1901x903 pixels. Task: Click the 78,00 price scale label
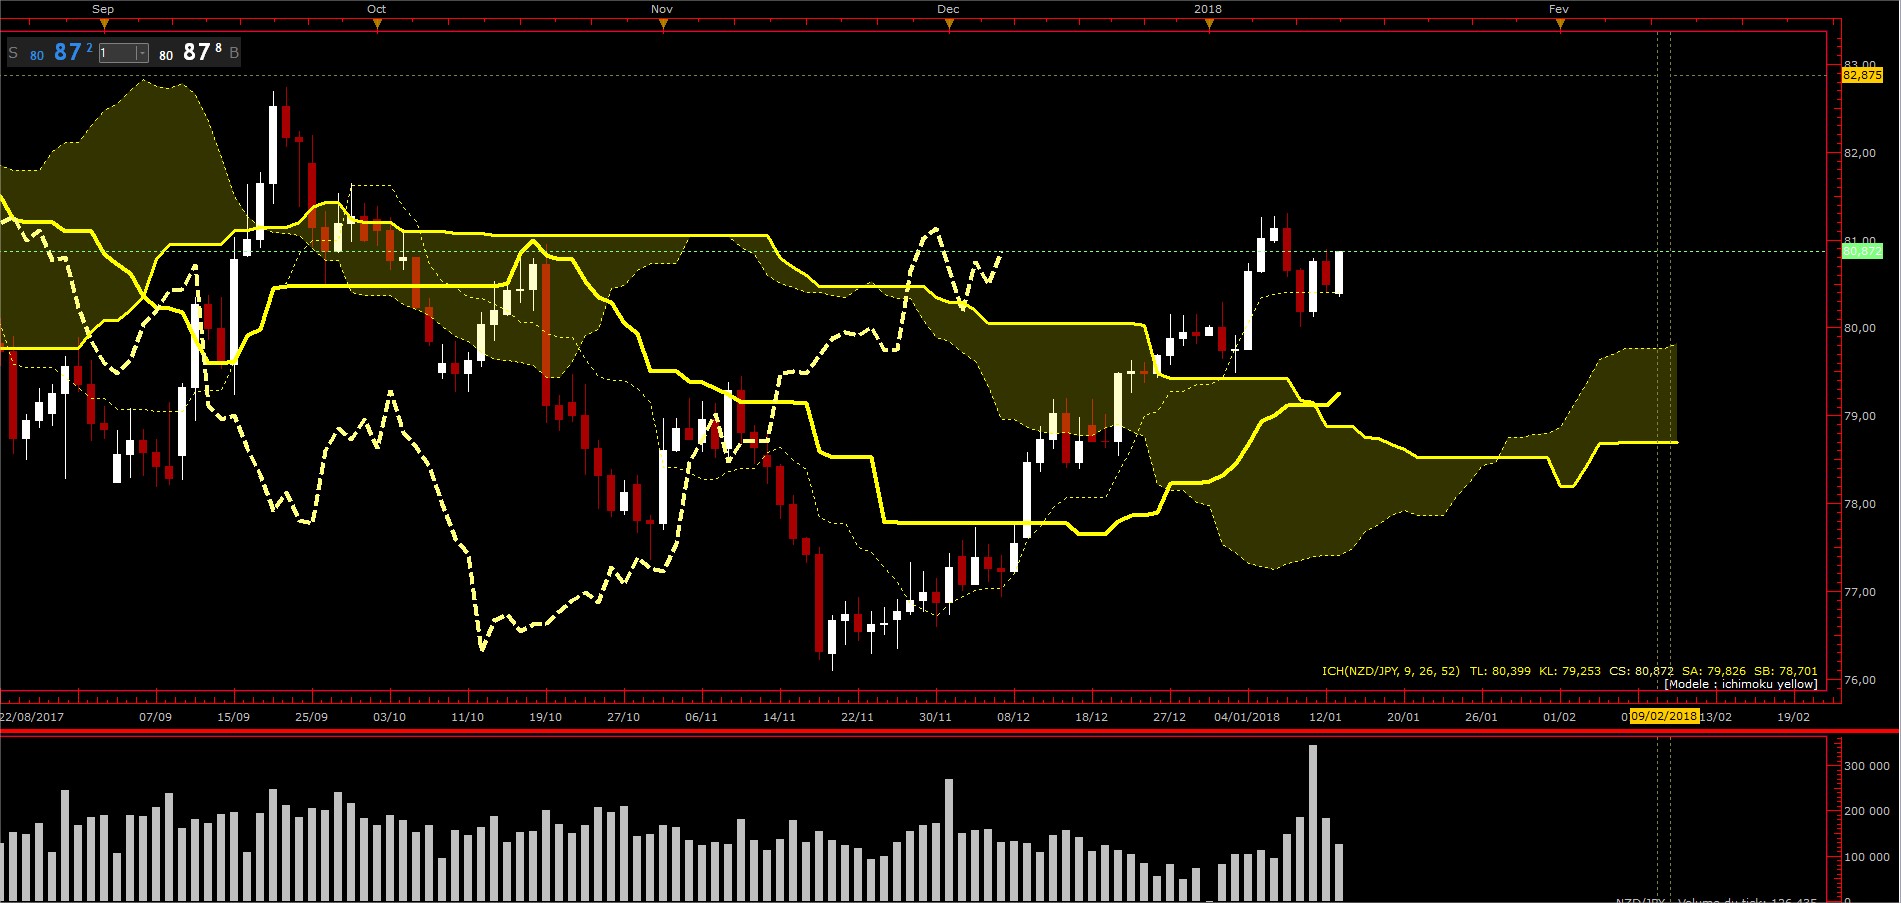pos(1860,504)
